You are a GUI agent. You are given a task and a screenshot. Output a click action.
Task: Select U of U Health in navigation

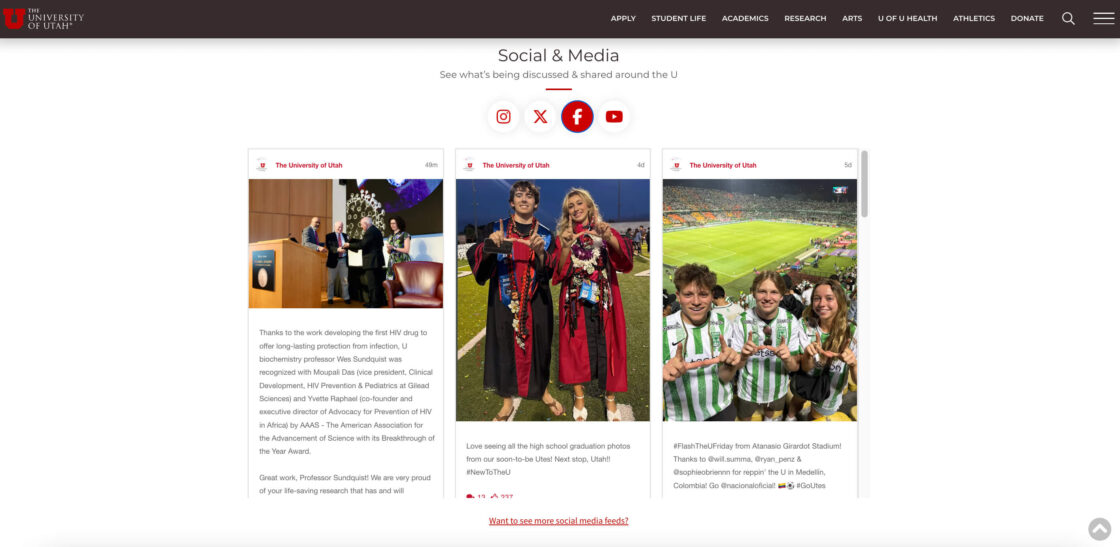[x=907, y=19]
